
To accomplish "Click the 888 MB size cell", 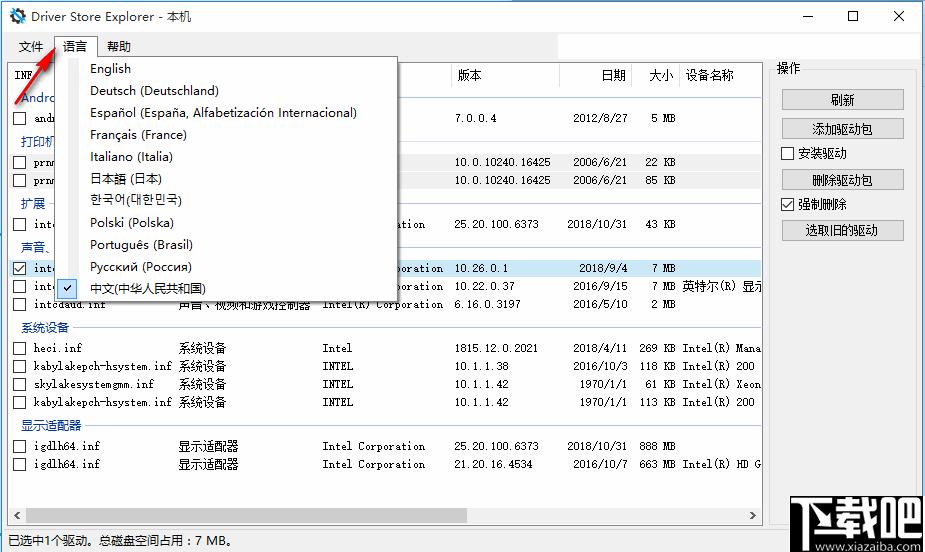I will tap(657, 446).
